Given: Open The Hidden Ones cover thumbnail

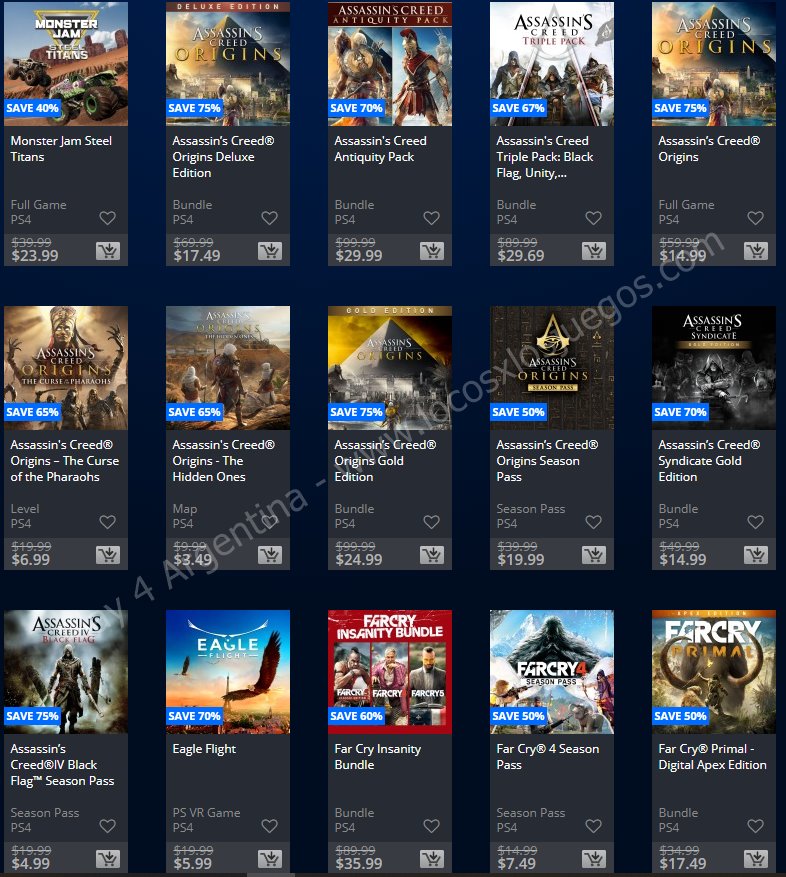Looking at the screenshot, I should 228,367.
